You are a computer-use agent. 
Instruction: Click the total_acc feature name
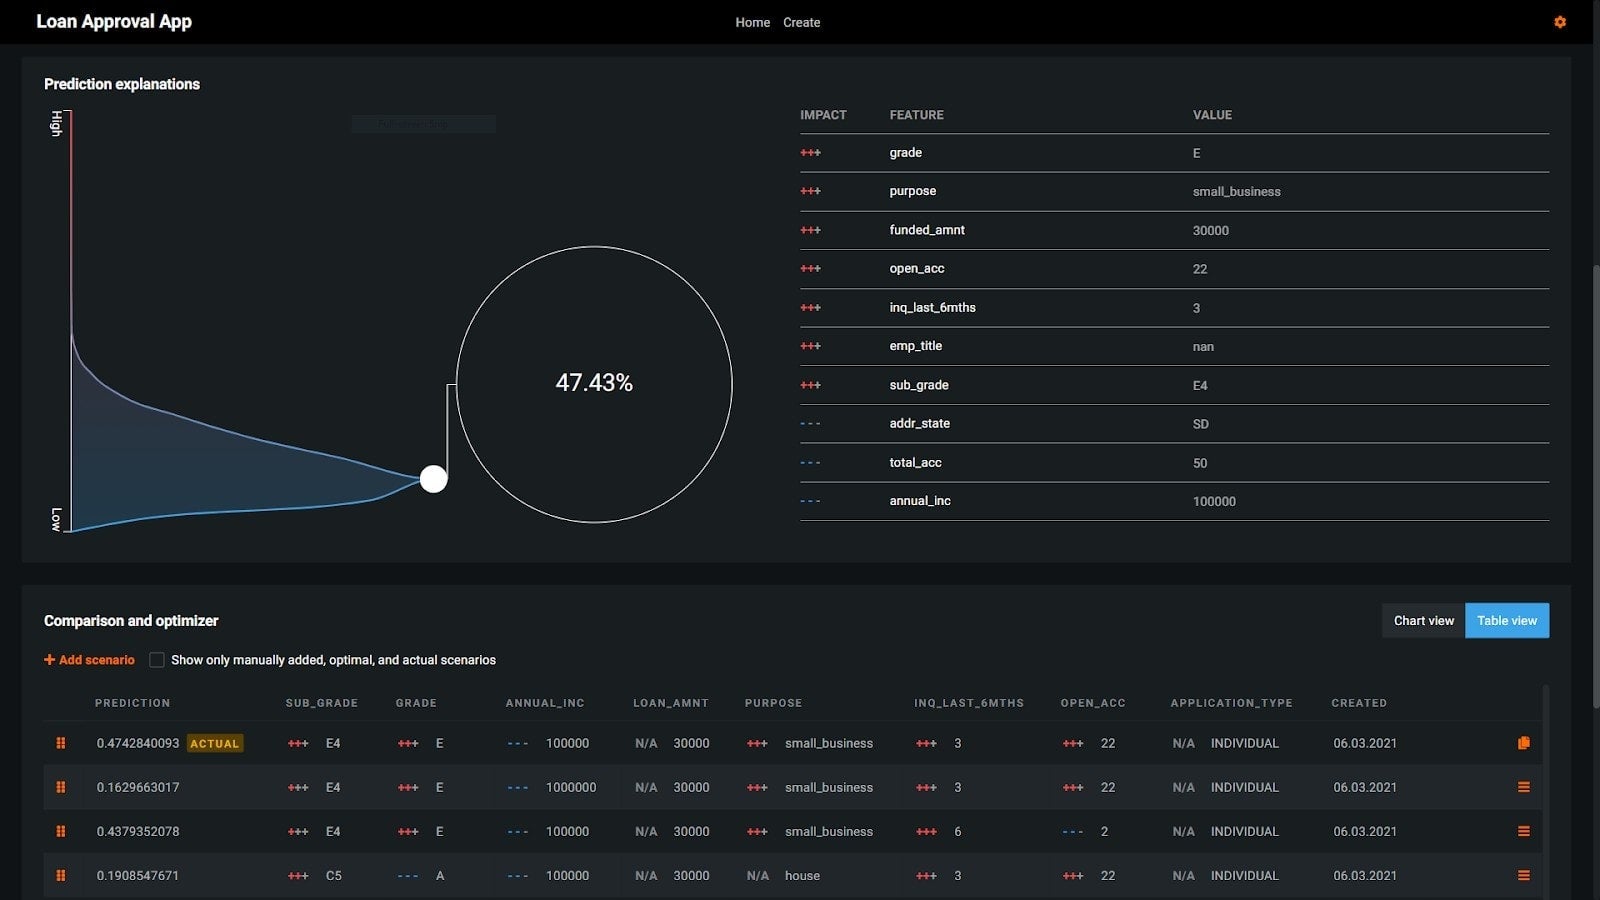coord(916,463)
